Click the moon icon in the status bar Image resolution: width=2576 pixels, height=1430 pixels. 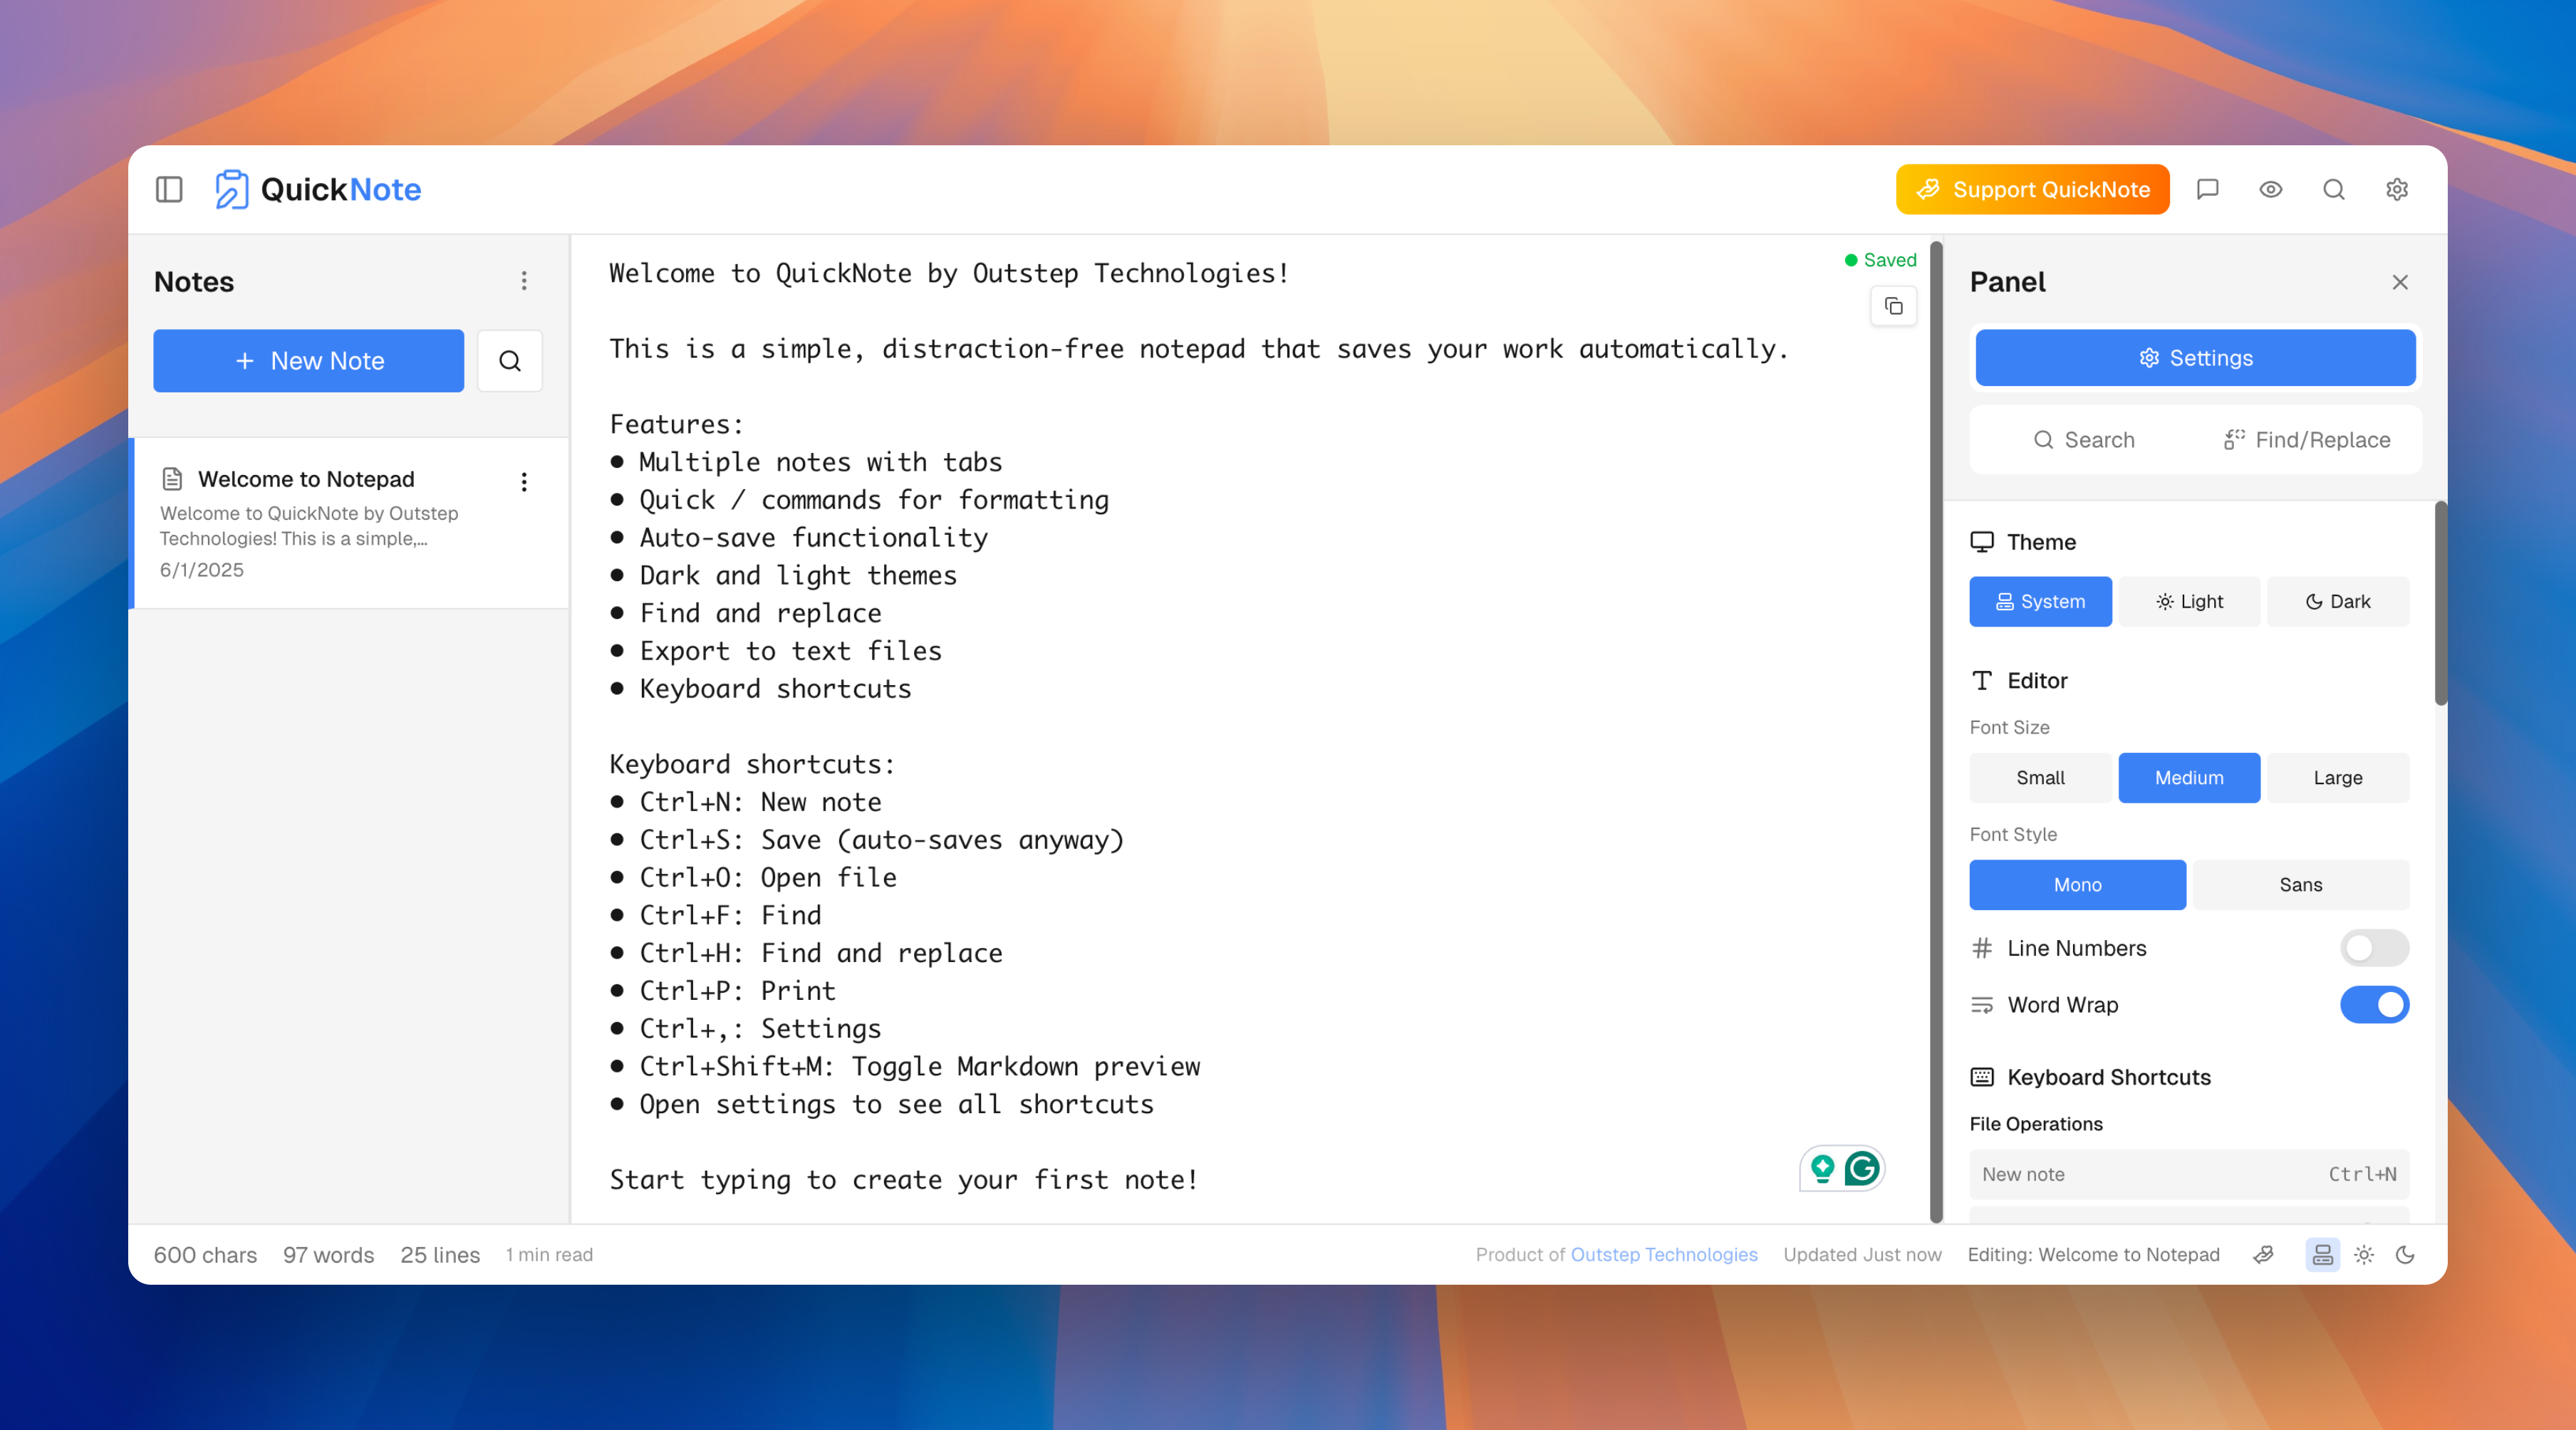(2406, 1255)
